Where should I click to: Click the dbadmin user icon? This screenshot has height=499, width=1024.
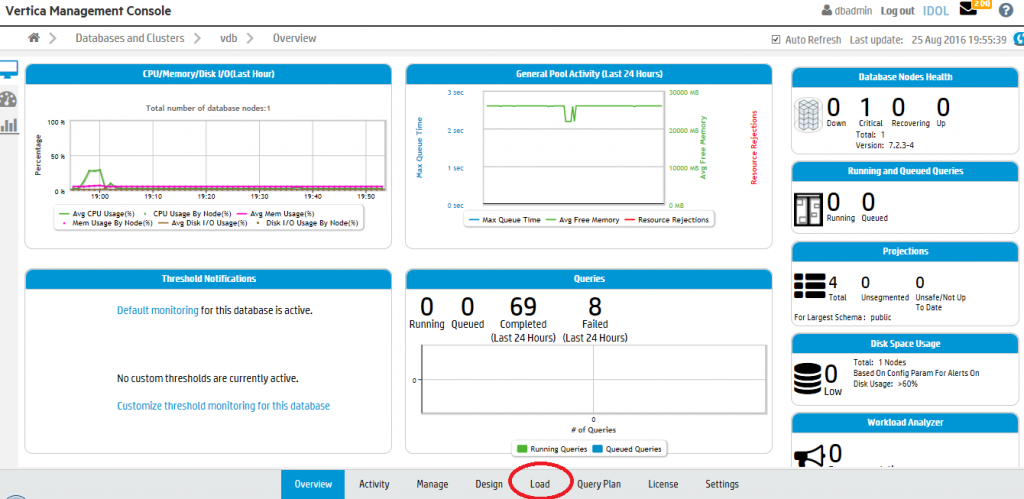(x=826, y=10)
